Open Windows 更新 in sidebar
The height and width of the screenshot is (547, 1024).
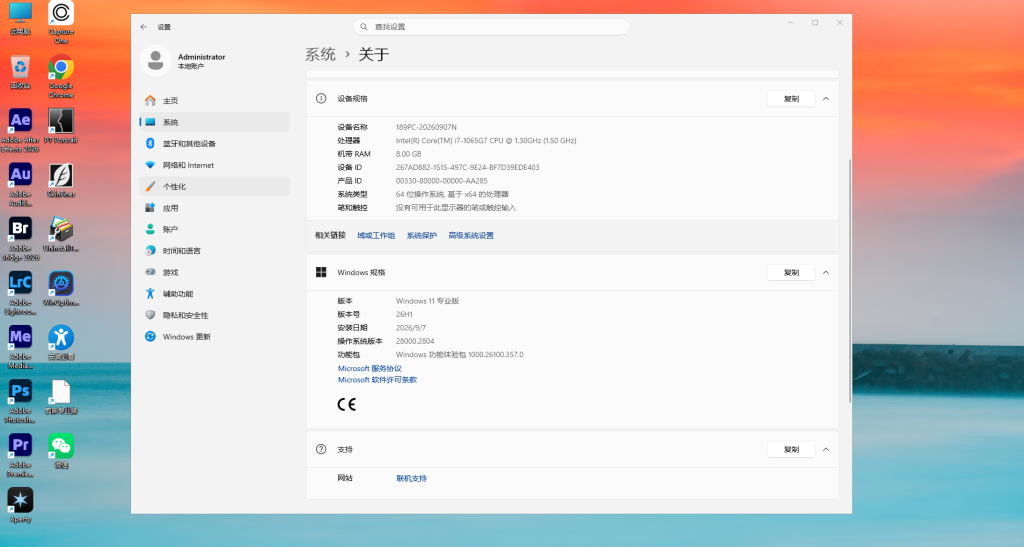click(x=214, y=337)
